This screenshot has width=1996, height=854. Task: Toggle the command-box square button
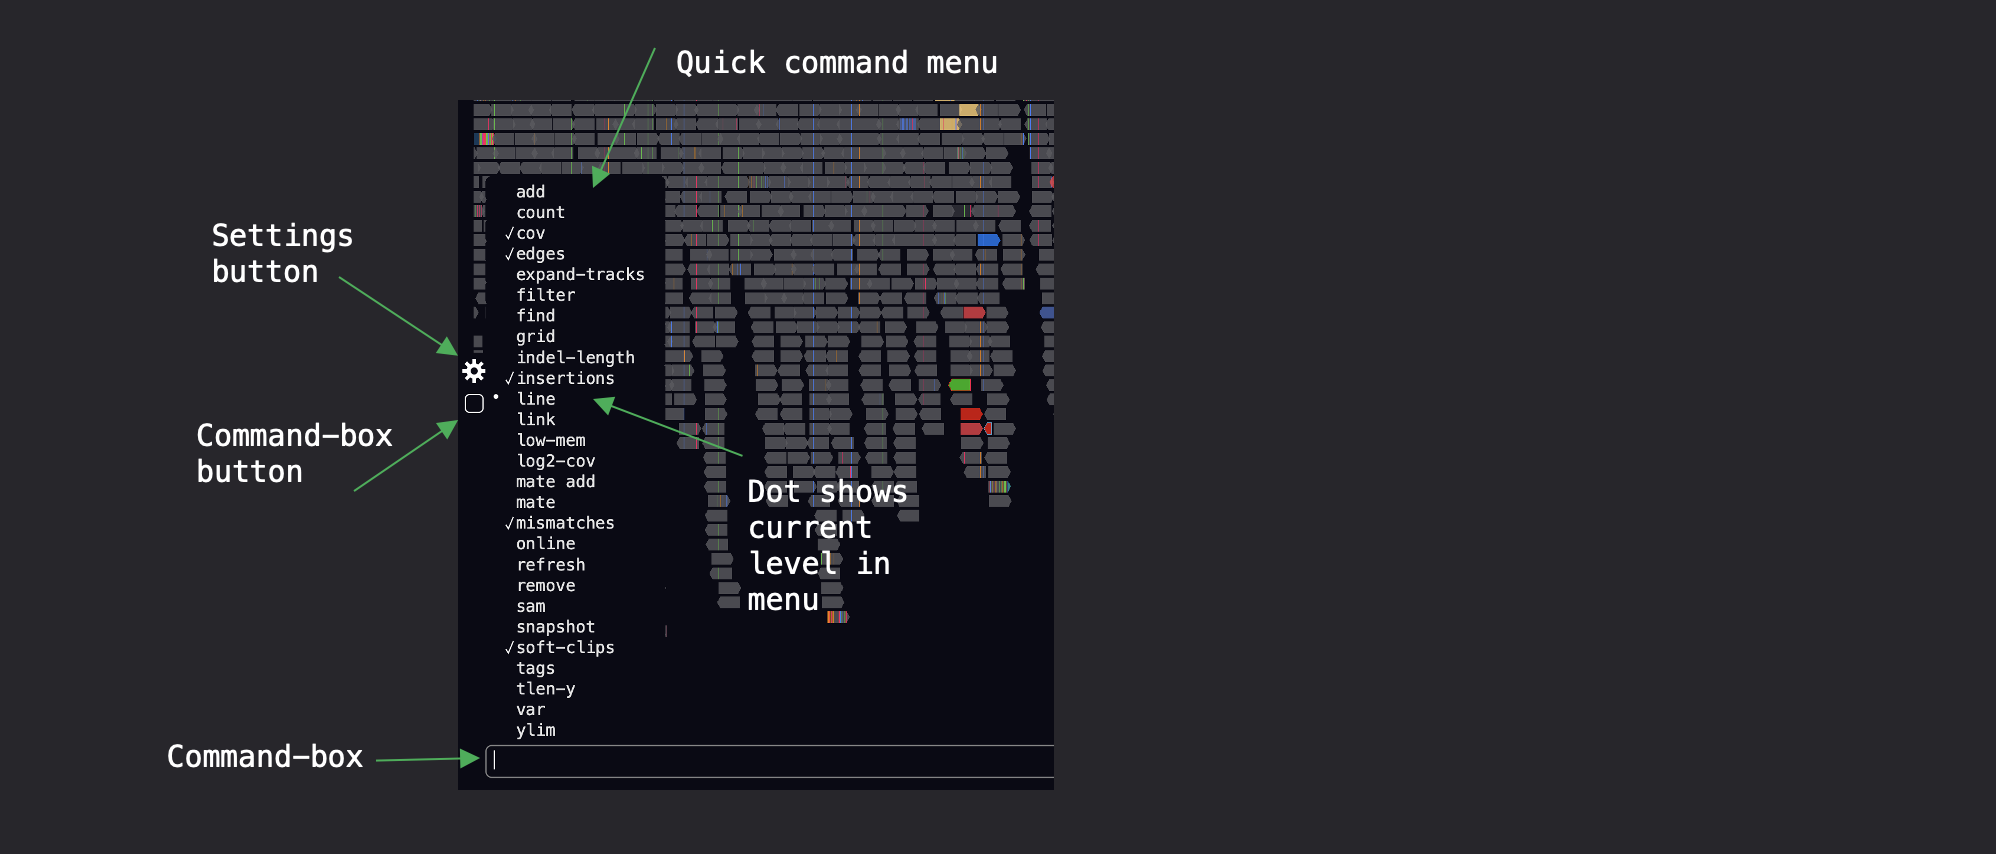[x=474, y=403]
